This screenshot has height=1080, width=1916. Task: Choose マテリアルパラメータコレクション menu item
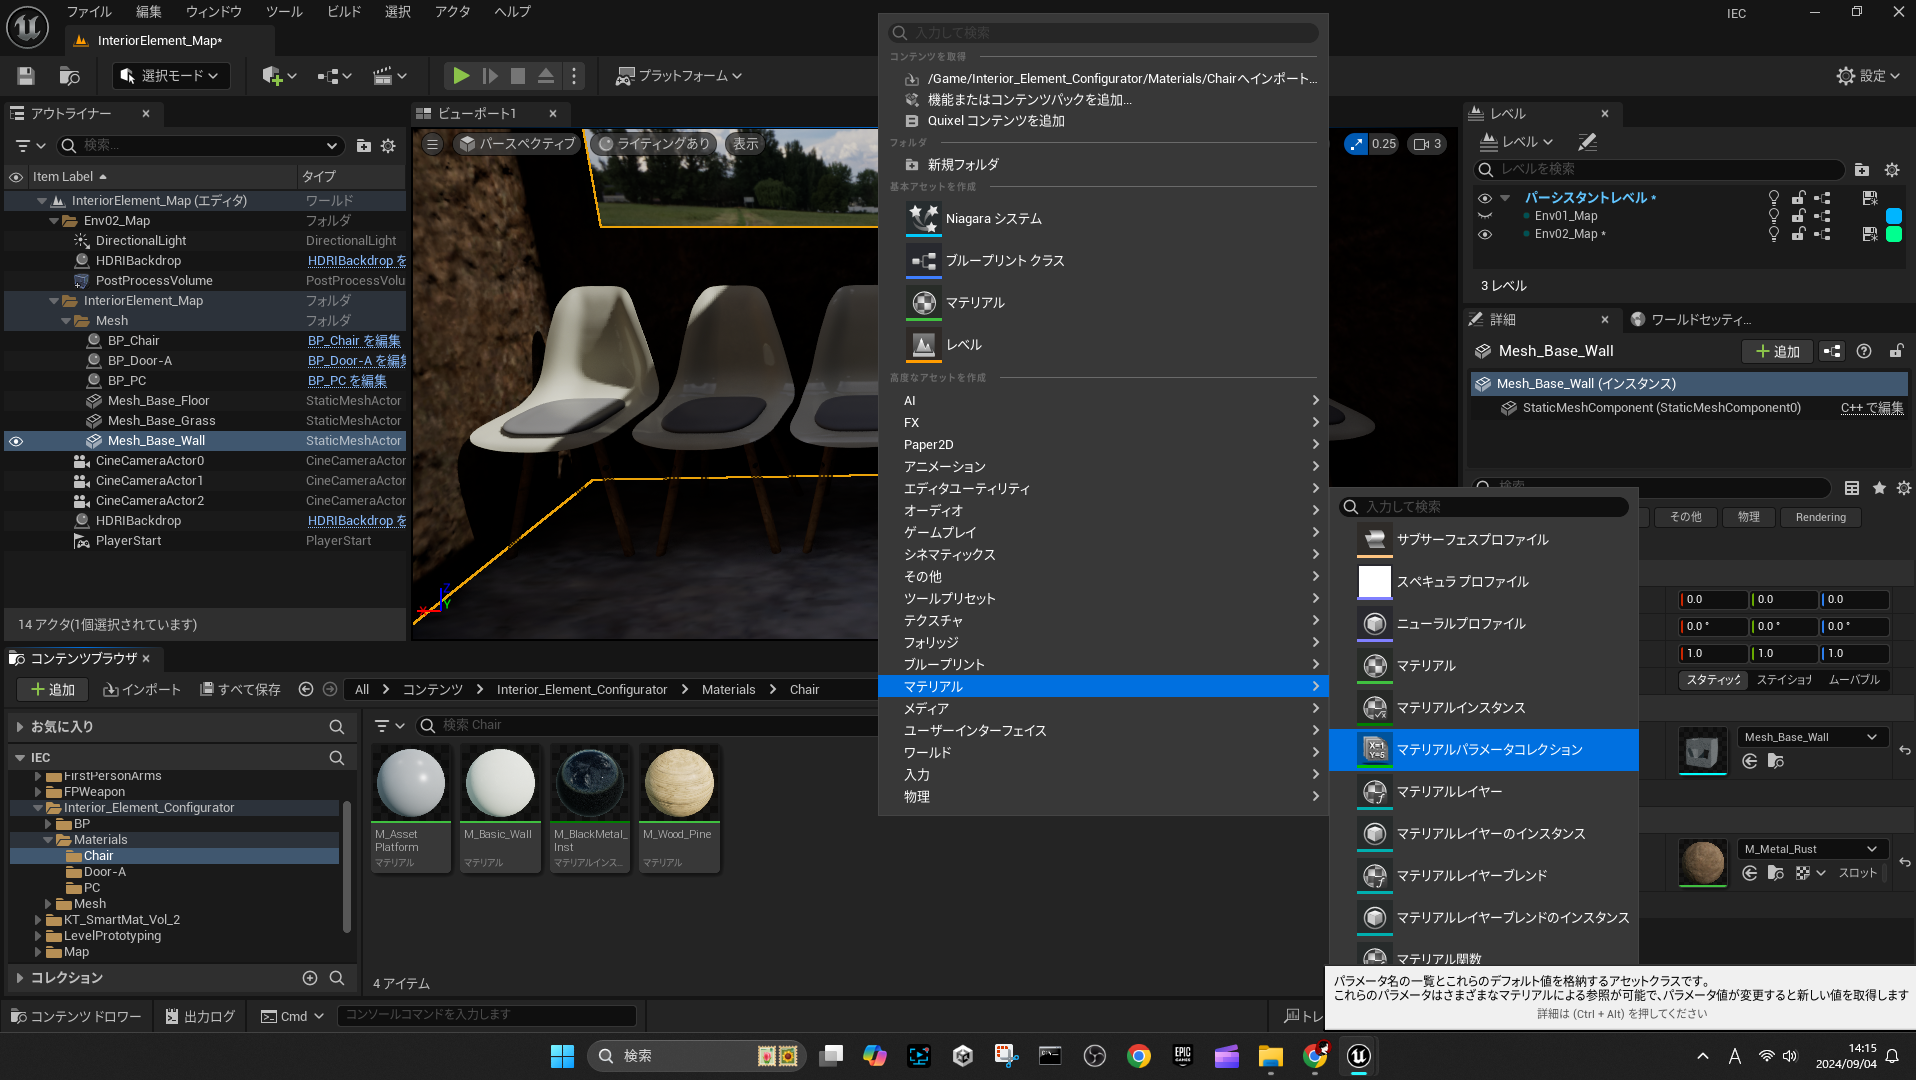tap(1489, 750)
